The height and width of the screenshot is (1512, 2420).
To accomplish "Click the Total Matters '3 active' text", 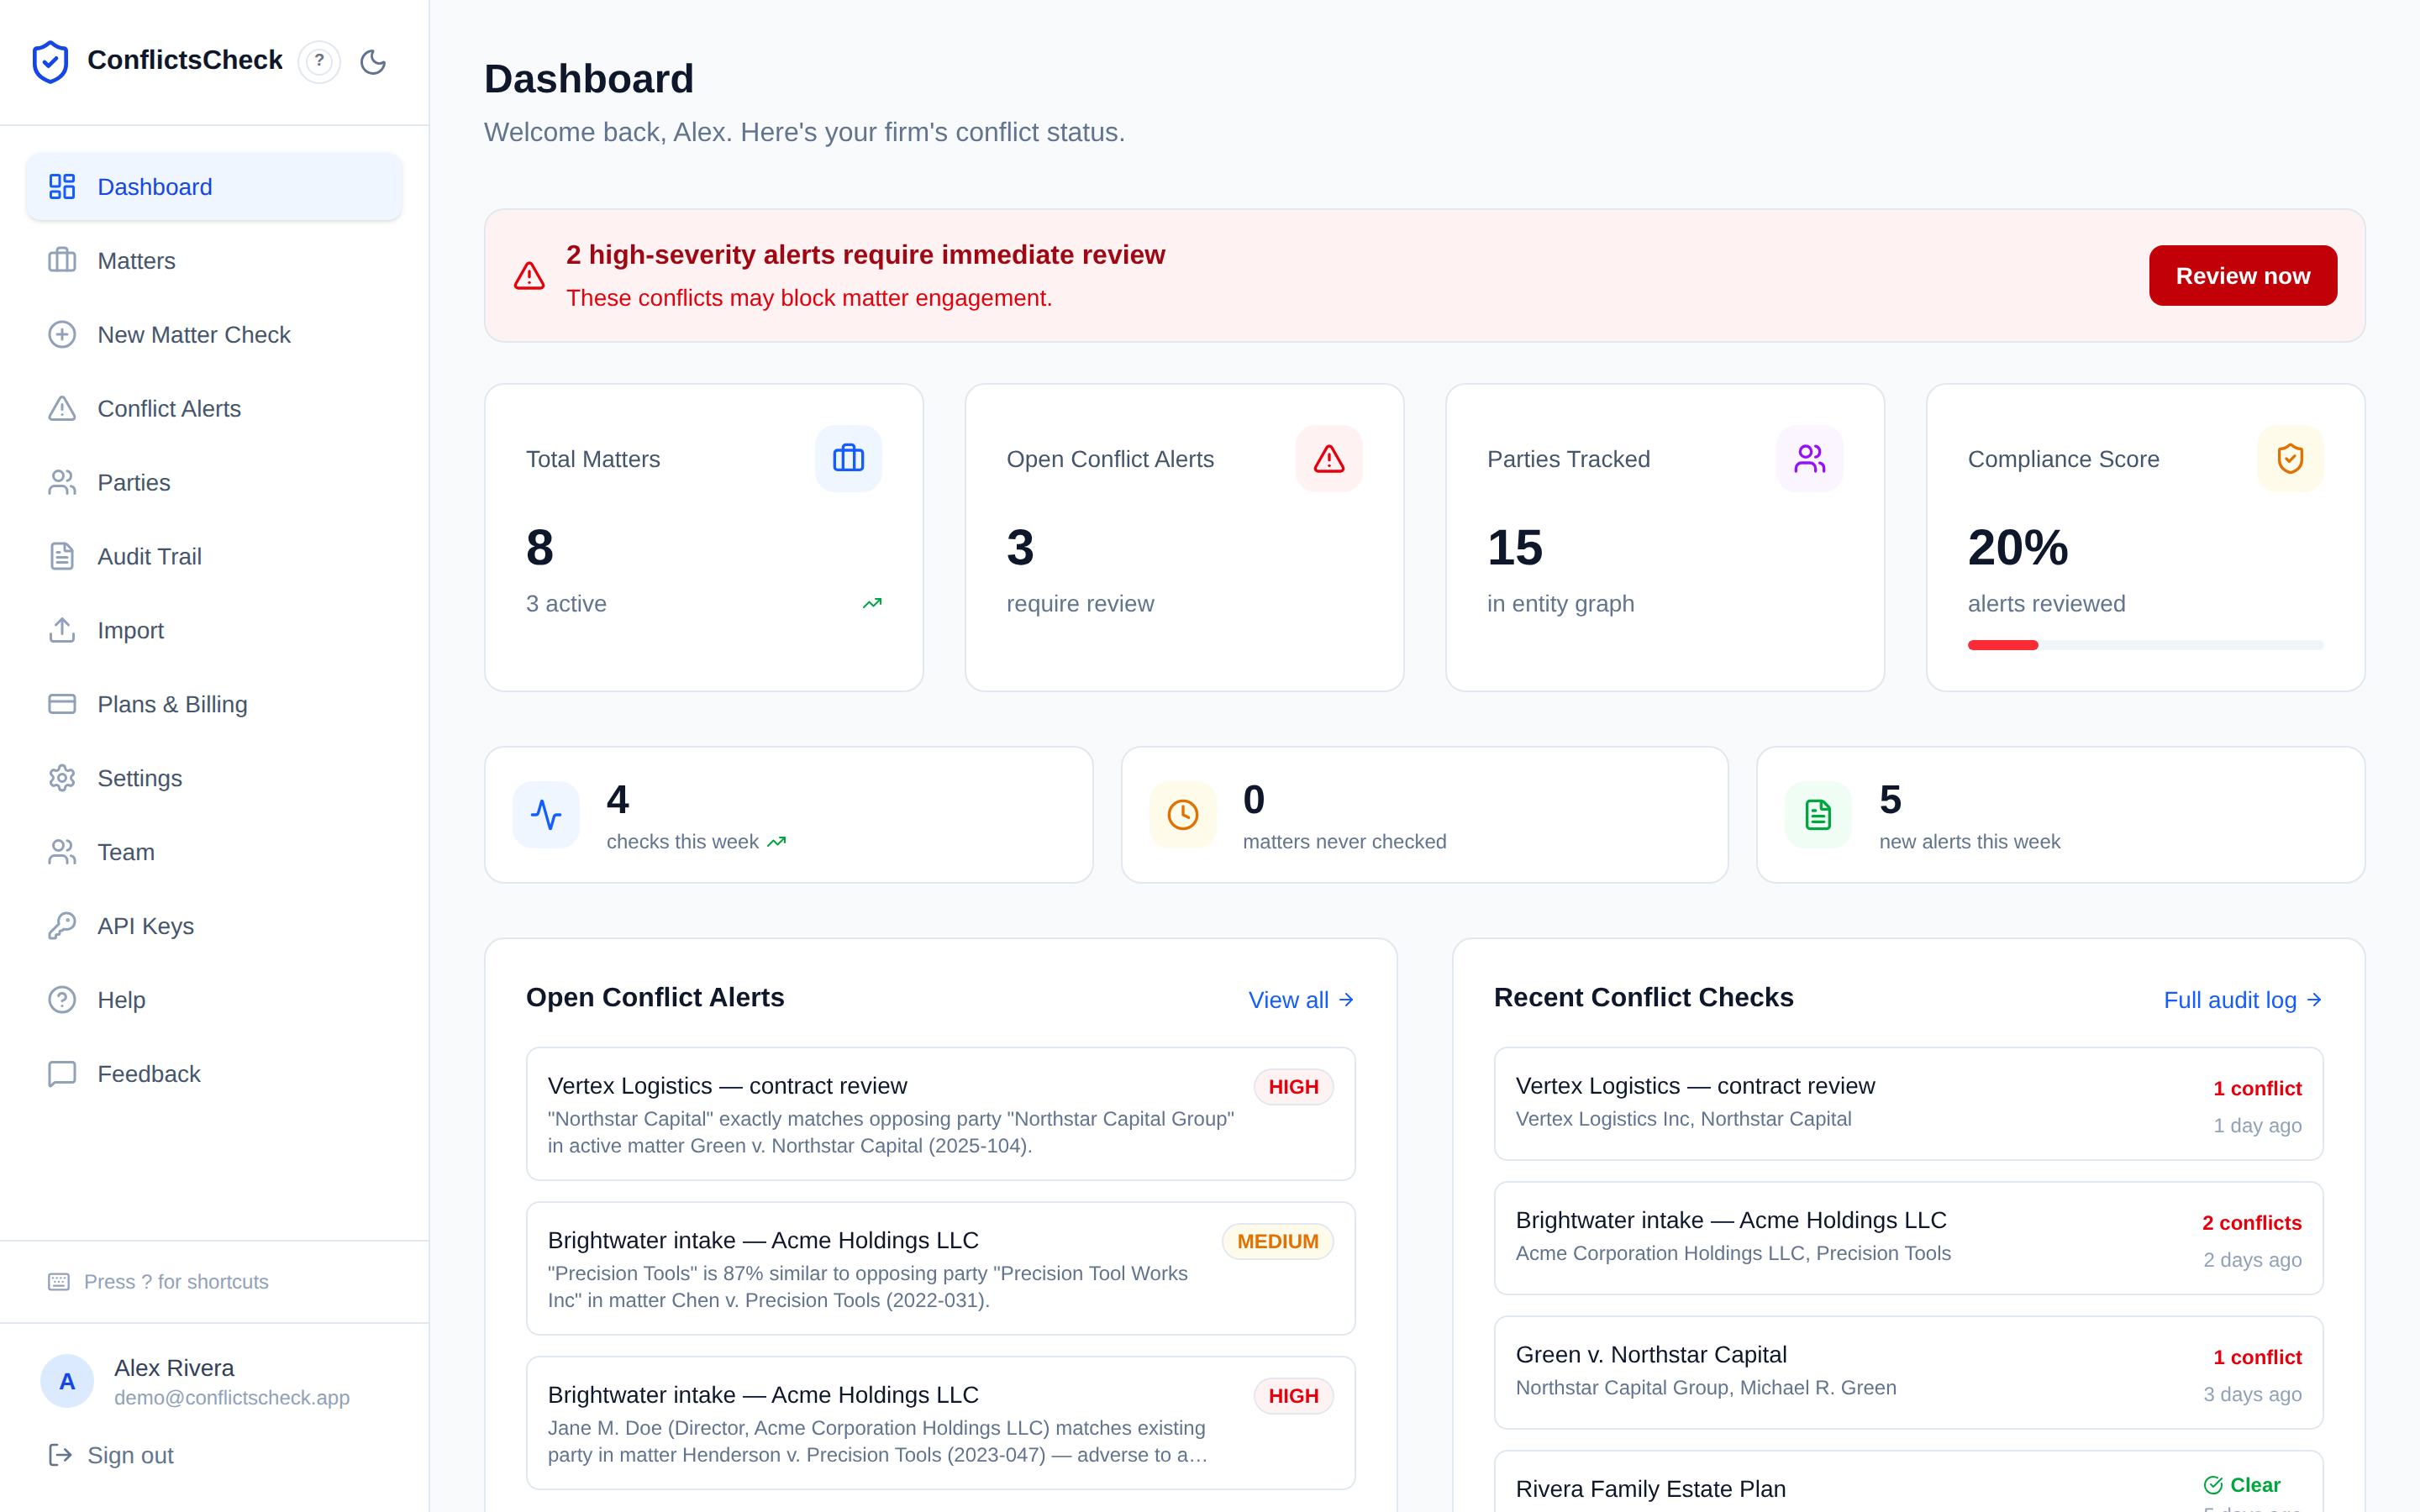I will pos(566,604).
